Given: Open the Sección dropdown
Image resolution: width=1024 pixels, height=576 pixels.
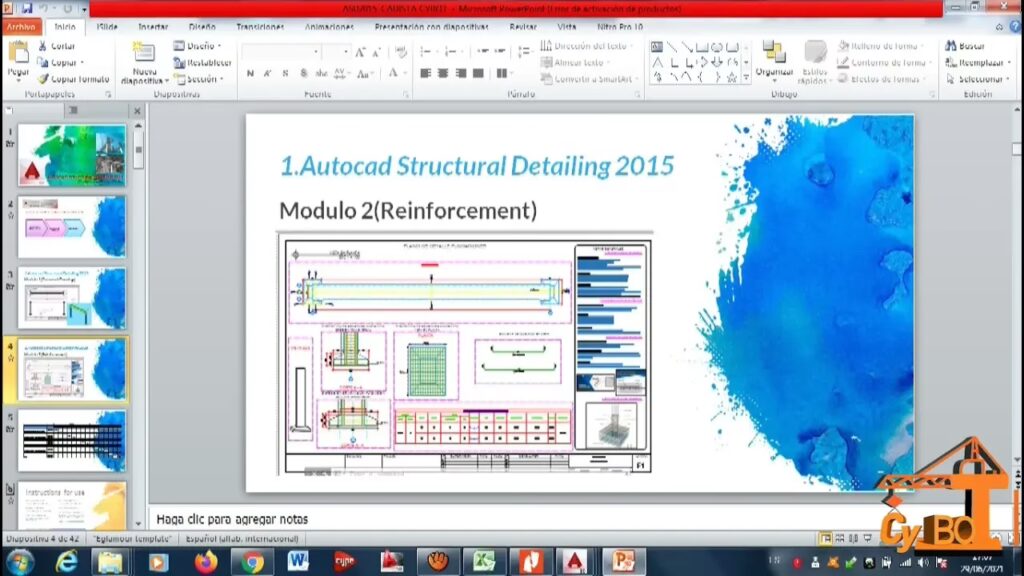Looking at the screenshot, I should (198, 79).
